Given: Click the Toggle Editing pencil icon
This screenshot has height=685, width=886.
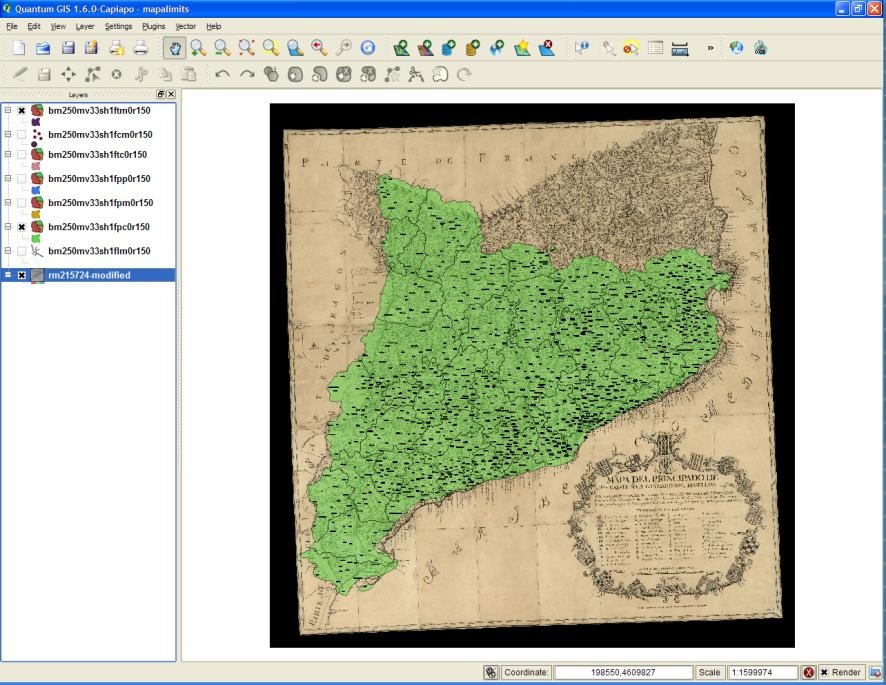Looking at the screenshot, I should tap(20, 74).
